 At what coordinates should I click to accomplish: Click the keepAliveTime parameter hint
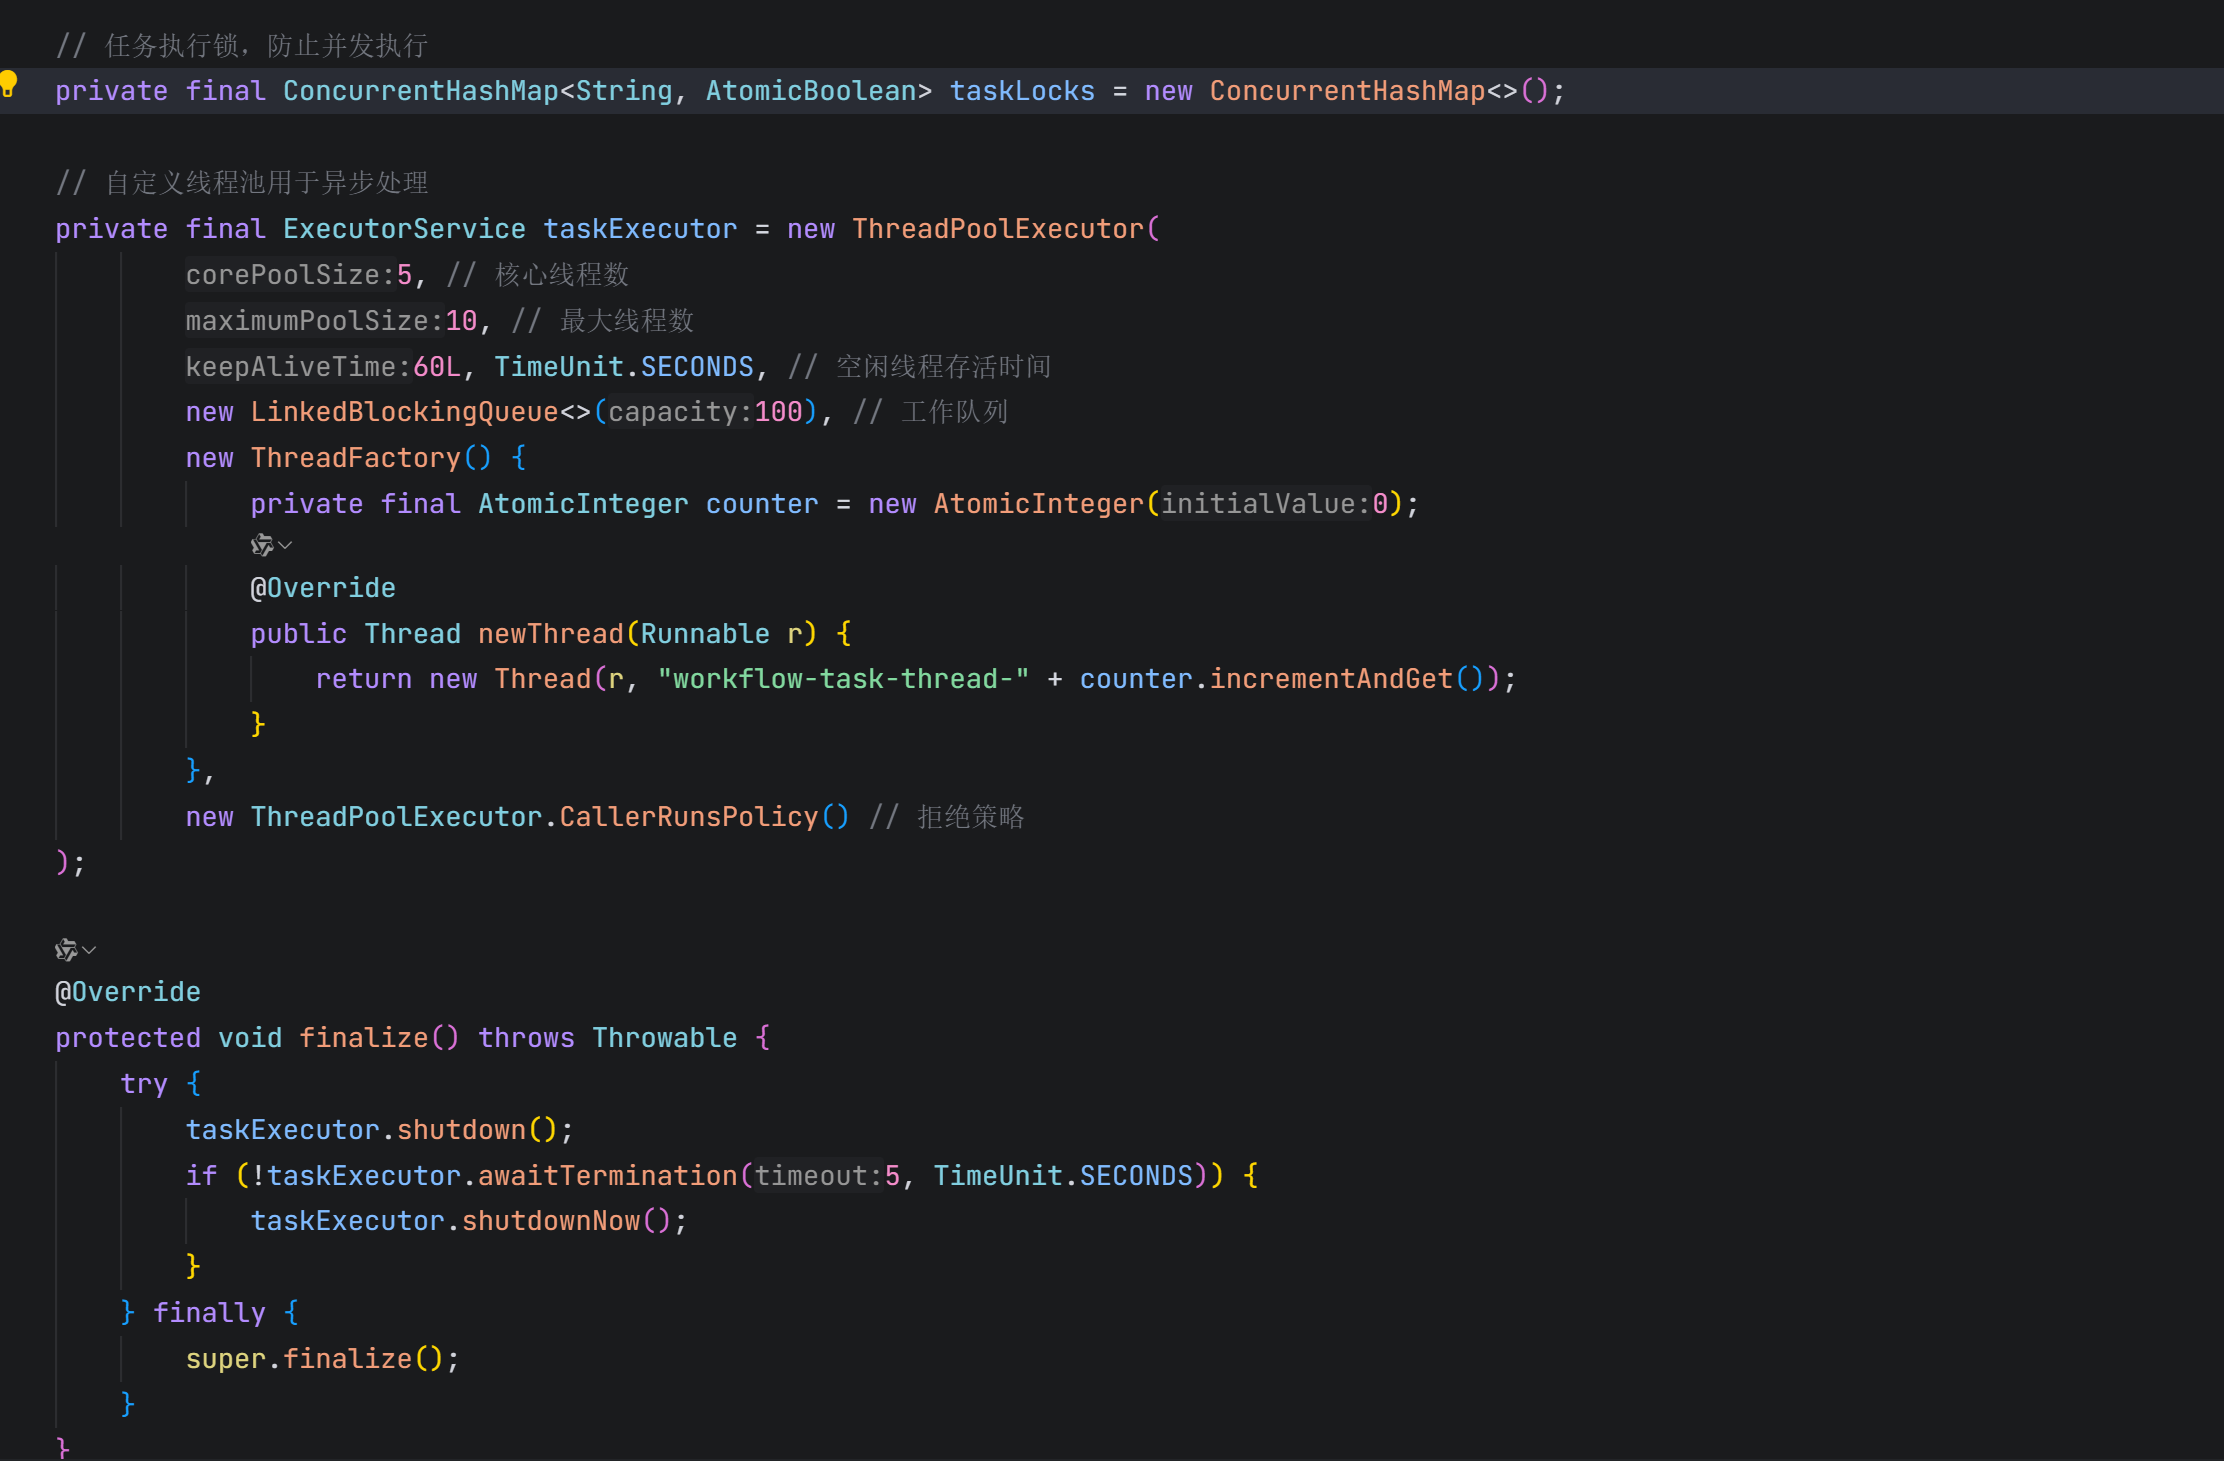click(x=298, y=367)
